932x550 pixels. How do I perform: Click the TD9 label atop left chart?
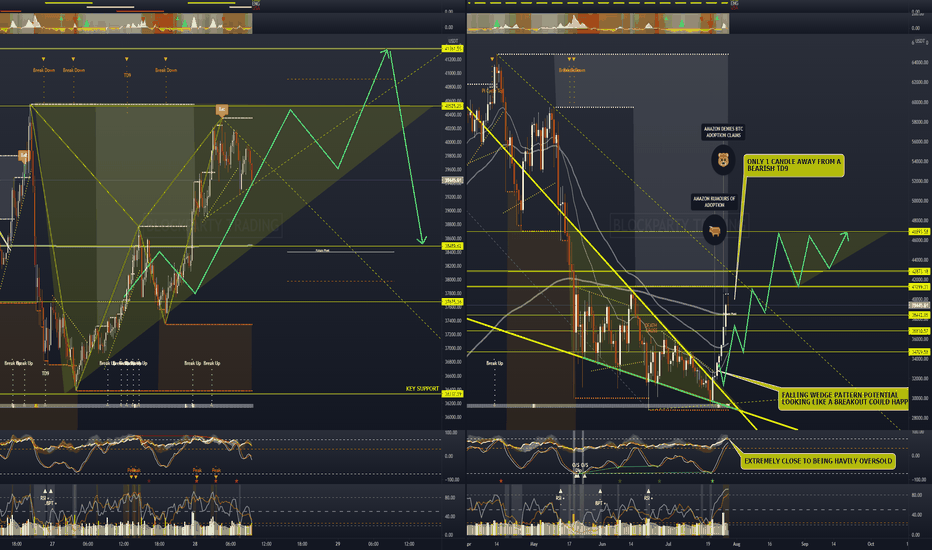click(127, 76)
